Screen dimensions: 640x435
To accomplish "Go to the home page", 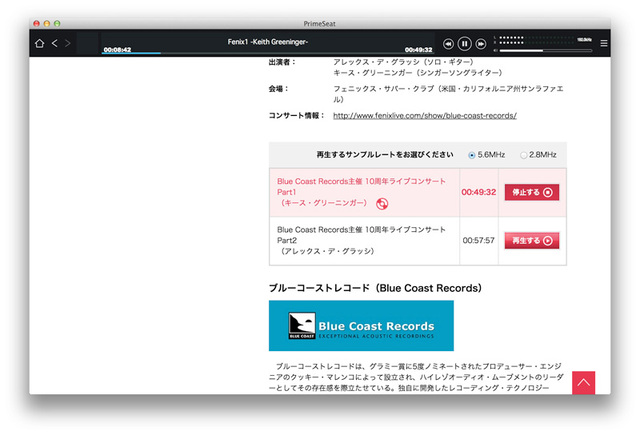I will coord(39,43).
